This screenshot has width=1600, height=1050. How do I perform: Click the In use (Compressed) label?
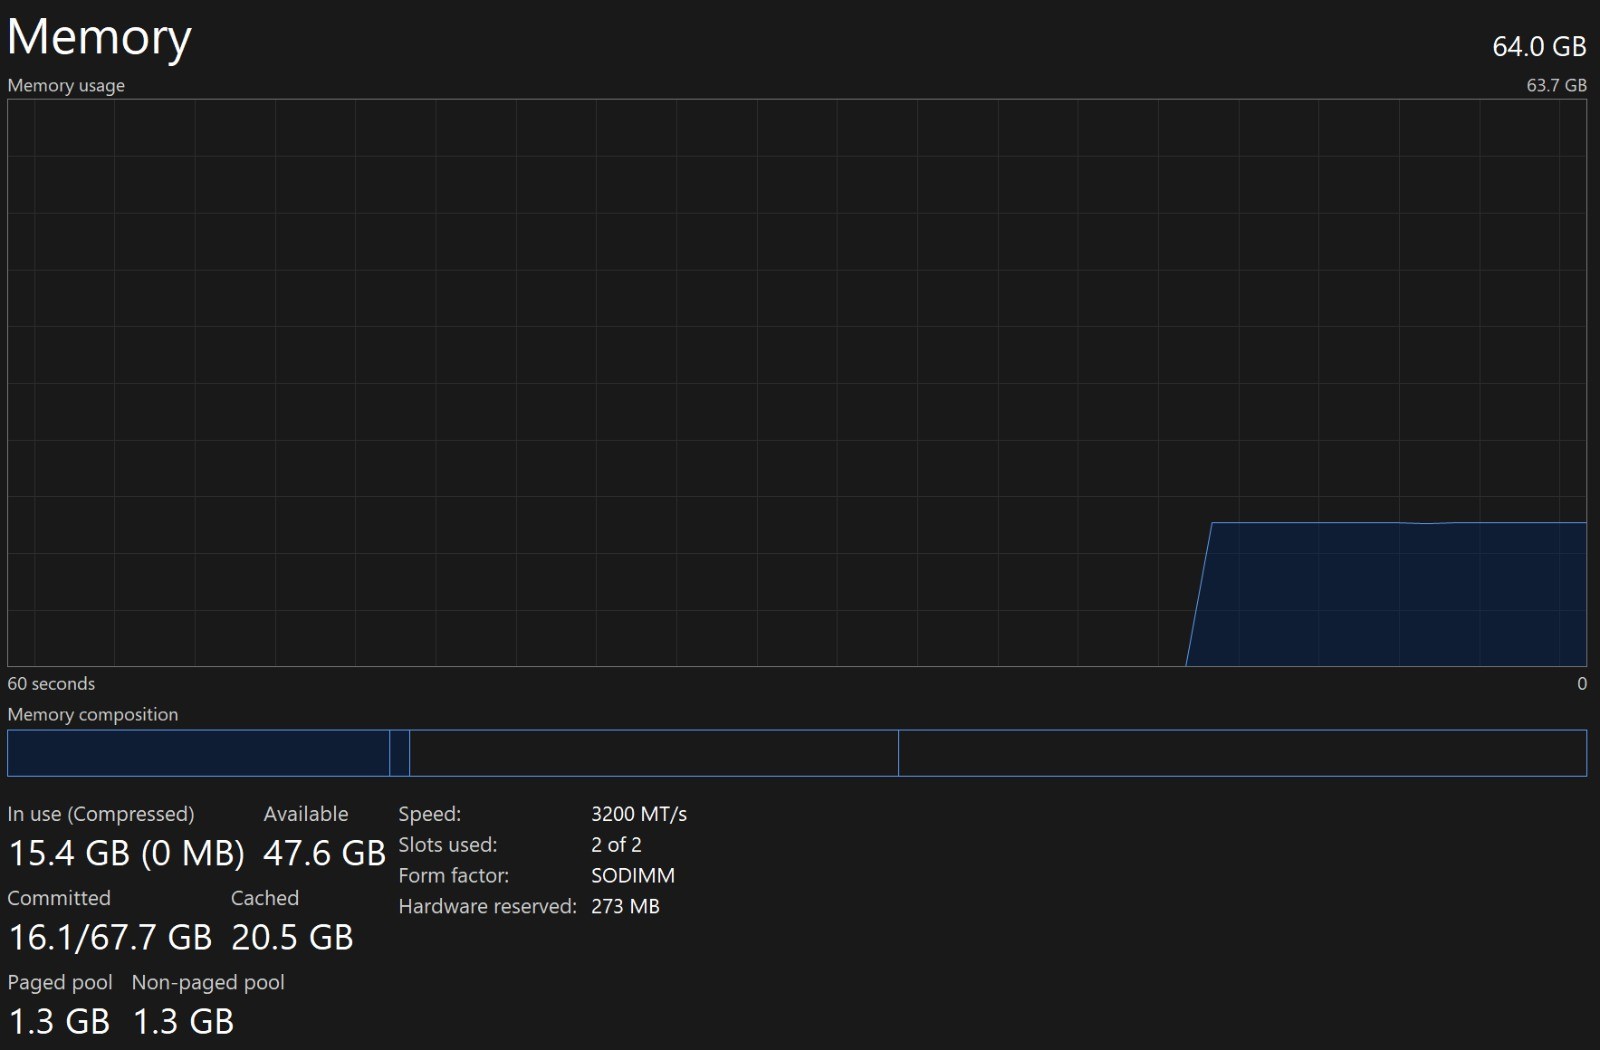click(101, 814)
